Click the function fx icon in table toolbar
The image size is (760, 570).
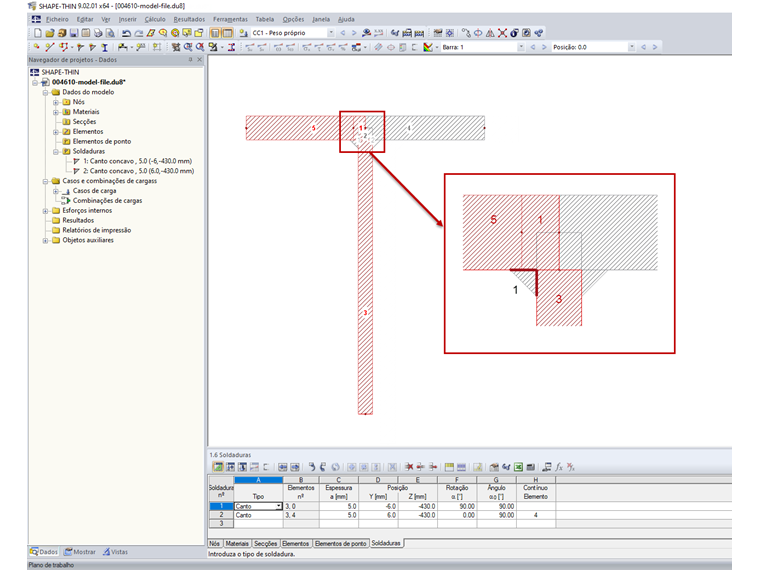[x=559, y=467]
